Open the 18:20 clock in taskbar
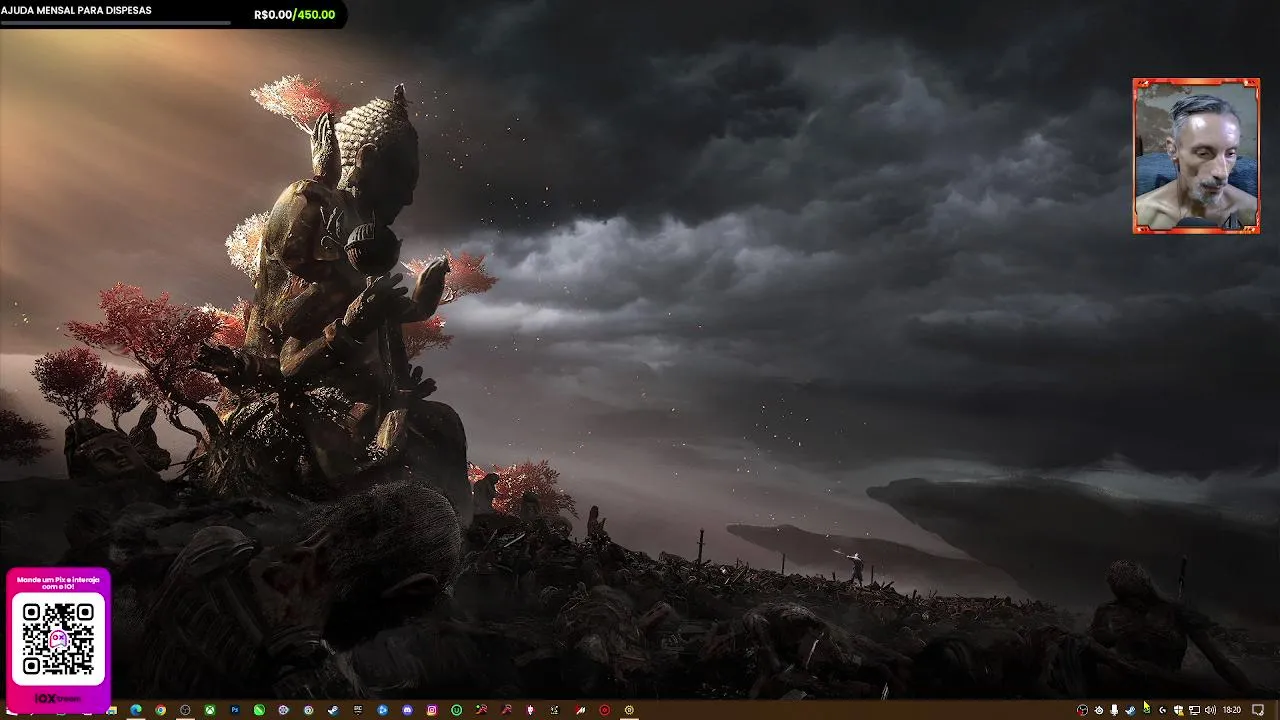 pyautogui.click(x=1232, y=710)
